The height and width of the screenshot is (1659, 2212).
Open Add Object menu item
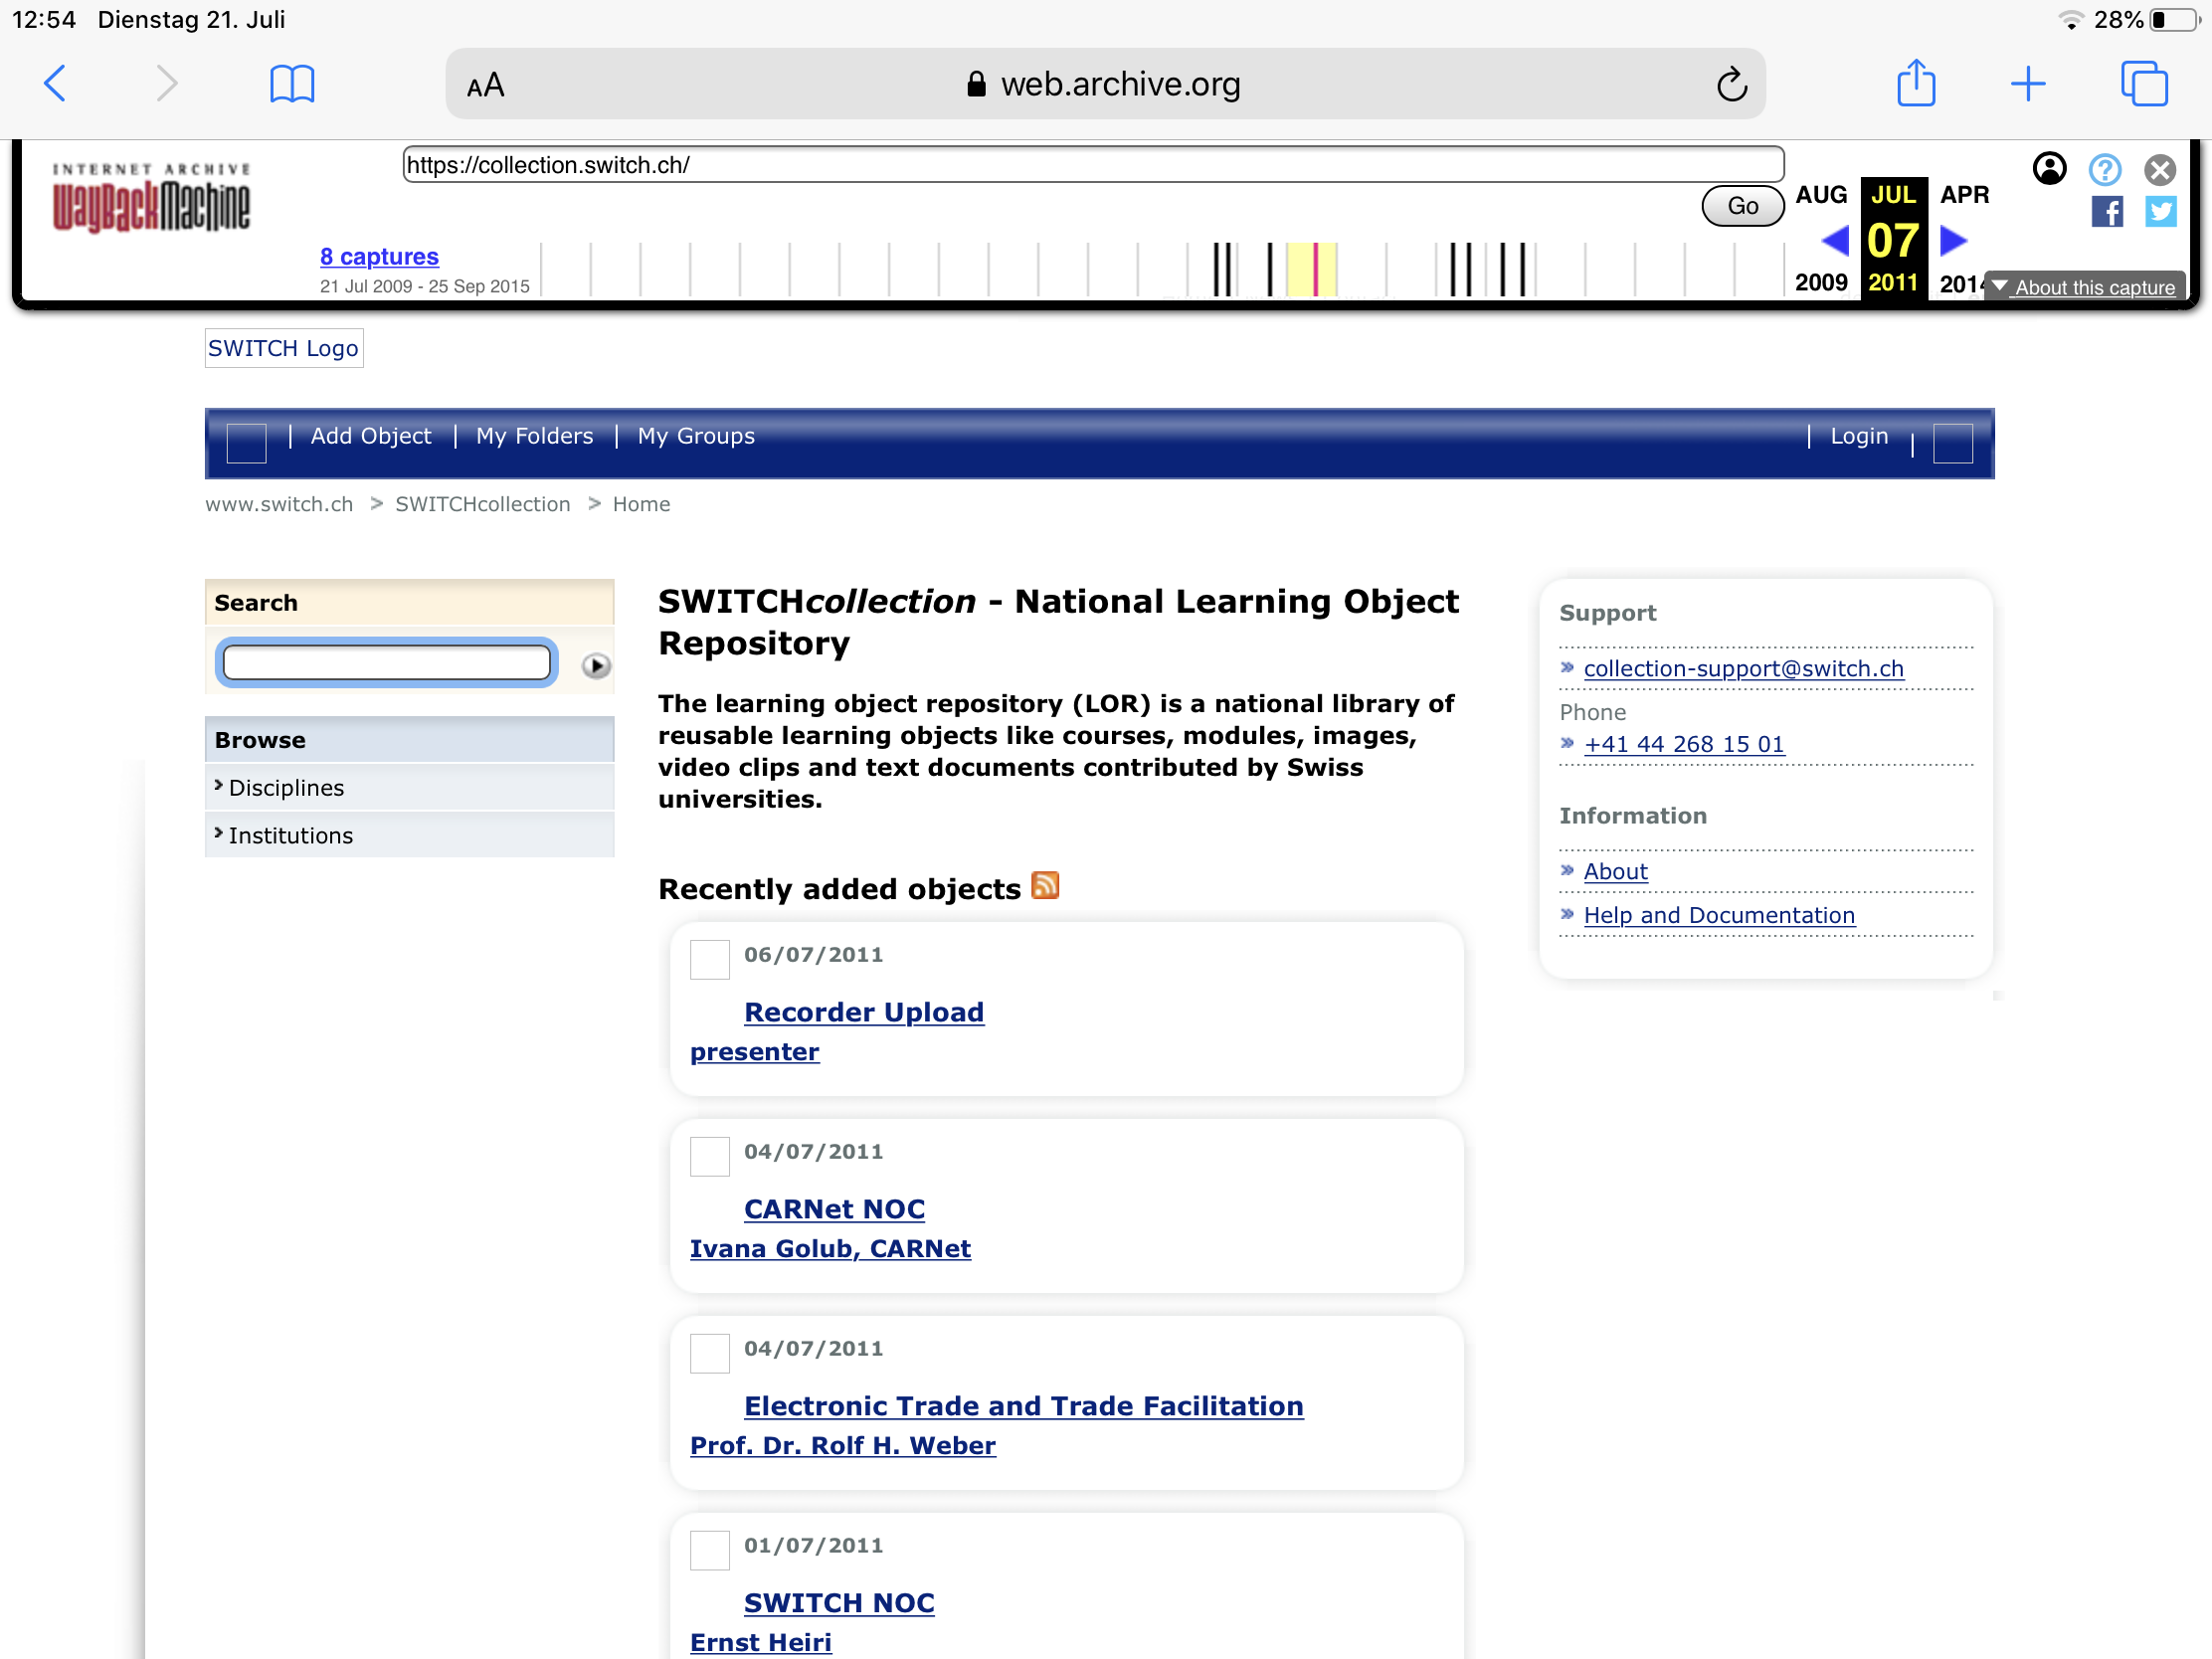click(370, 436)
